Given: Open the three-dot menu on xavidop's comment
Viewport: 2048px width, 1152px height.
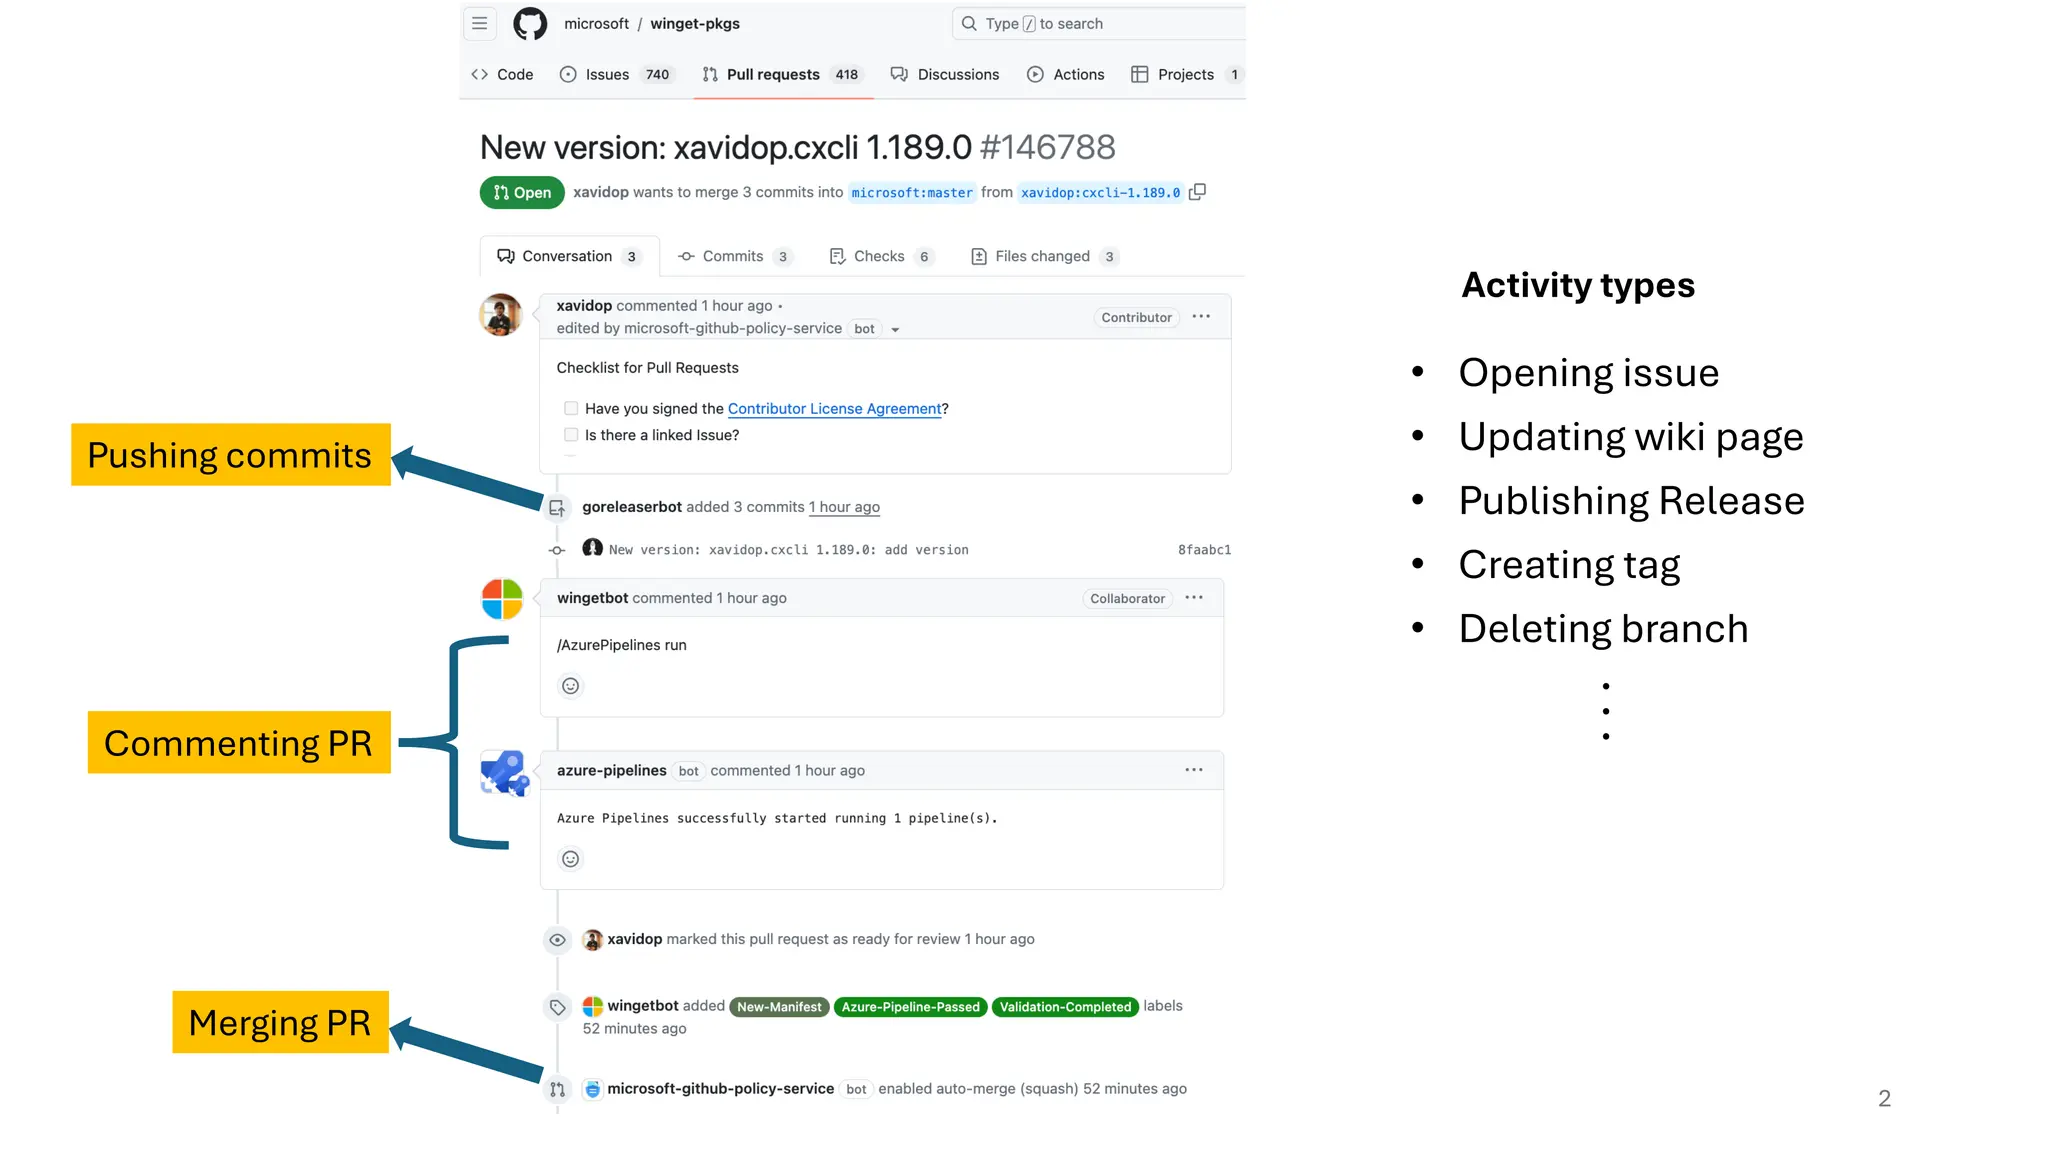Looking at the screenshot, I should coord(1201,317).
